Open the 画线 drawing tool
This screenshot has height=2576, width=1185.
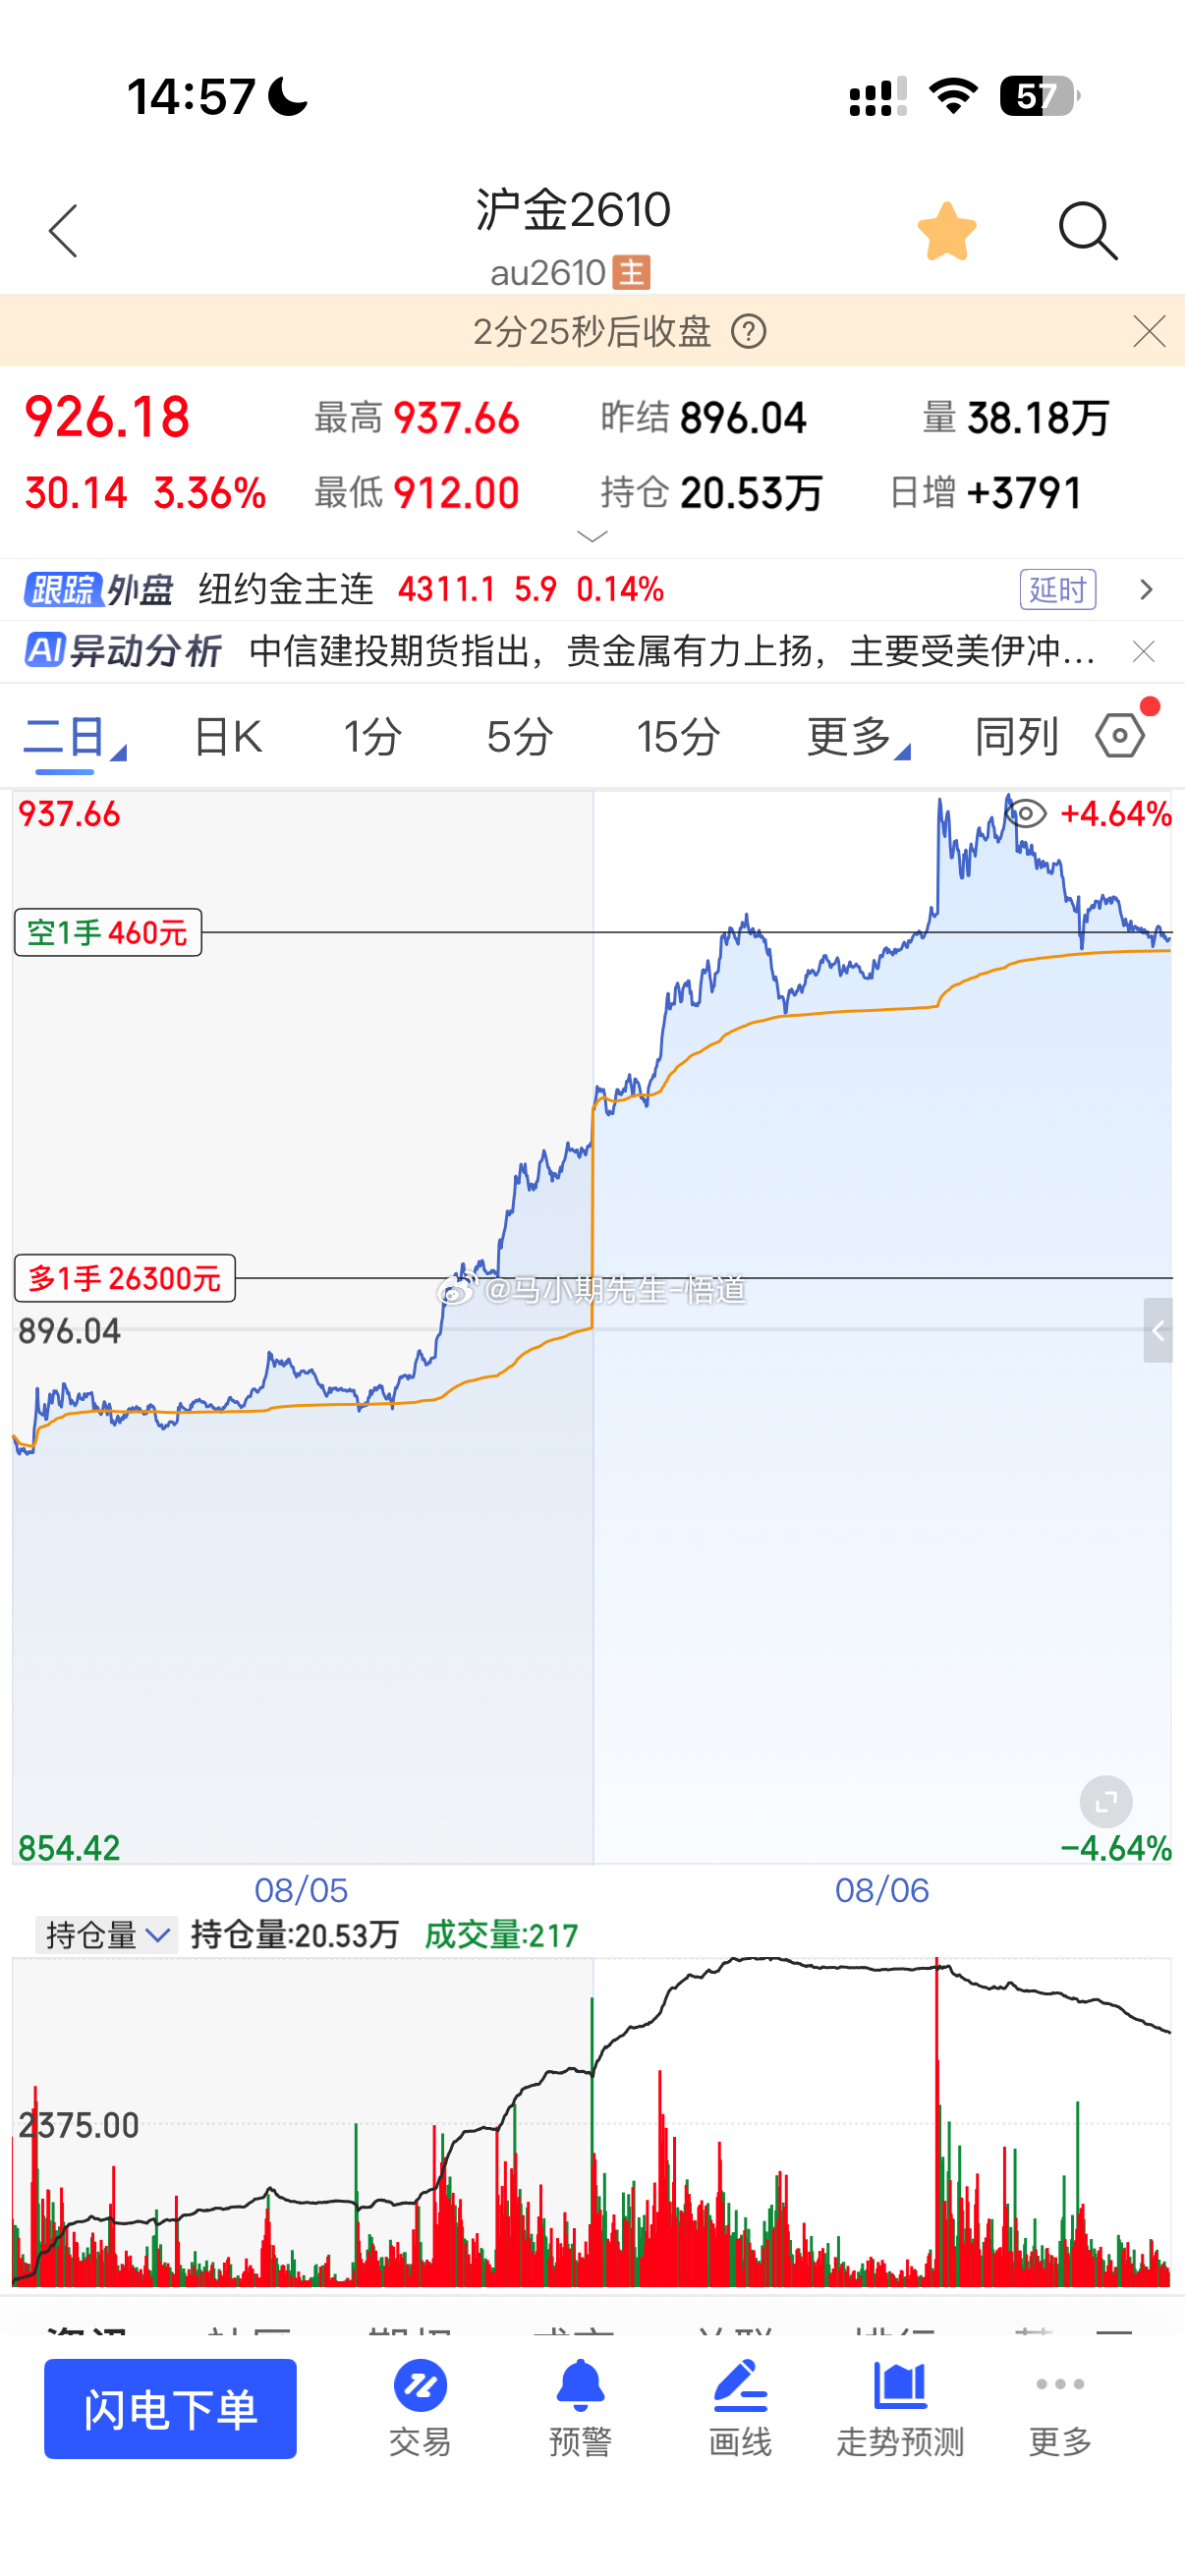(740, 2408)
